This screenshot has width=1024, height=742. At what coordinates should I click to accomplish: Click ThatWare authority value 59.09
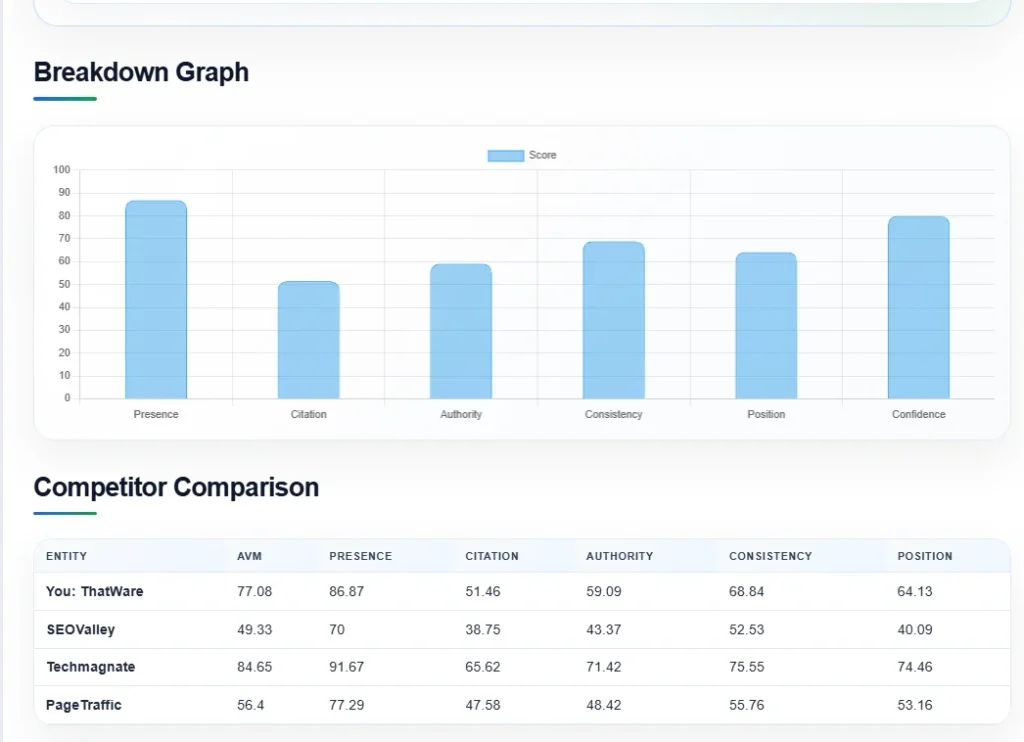click(x=603, y=592)
